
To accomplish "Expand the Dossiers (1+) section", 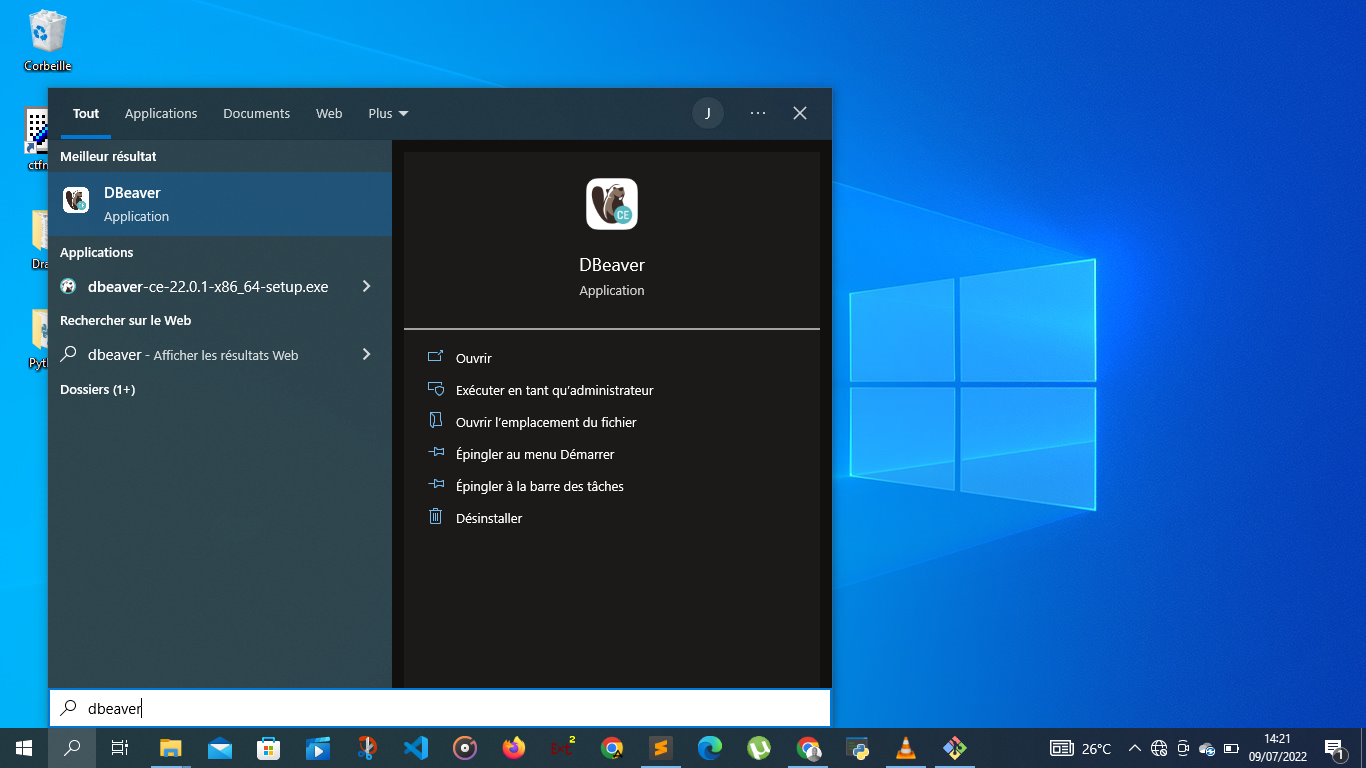I will tap(97, 389).
